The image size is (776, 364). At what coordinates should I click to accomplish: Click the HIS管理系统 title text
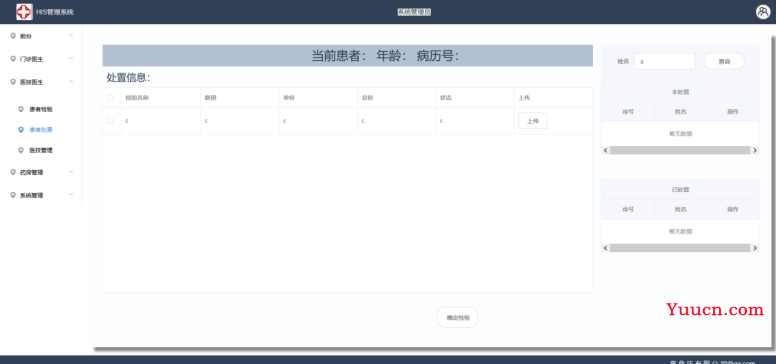click(x=55, y=12)
